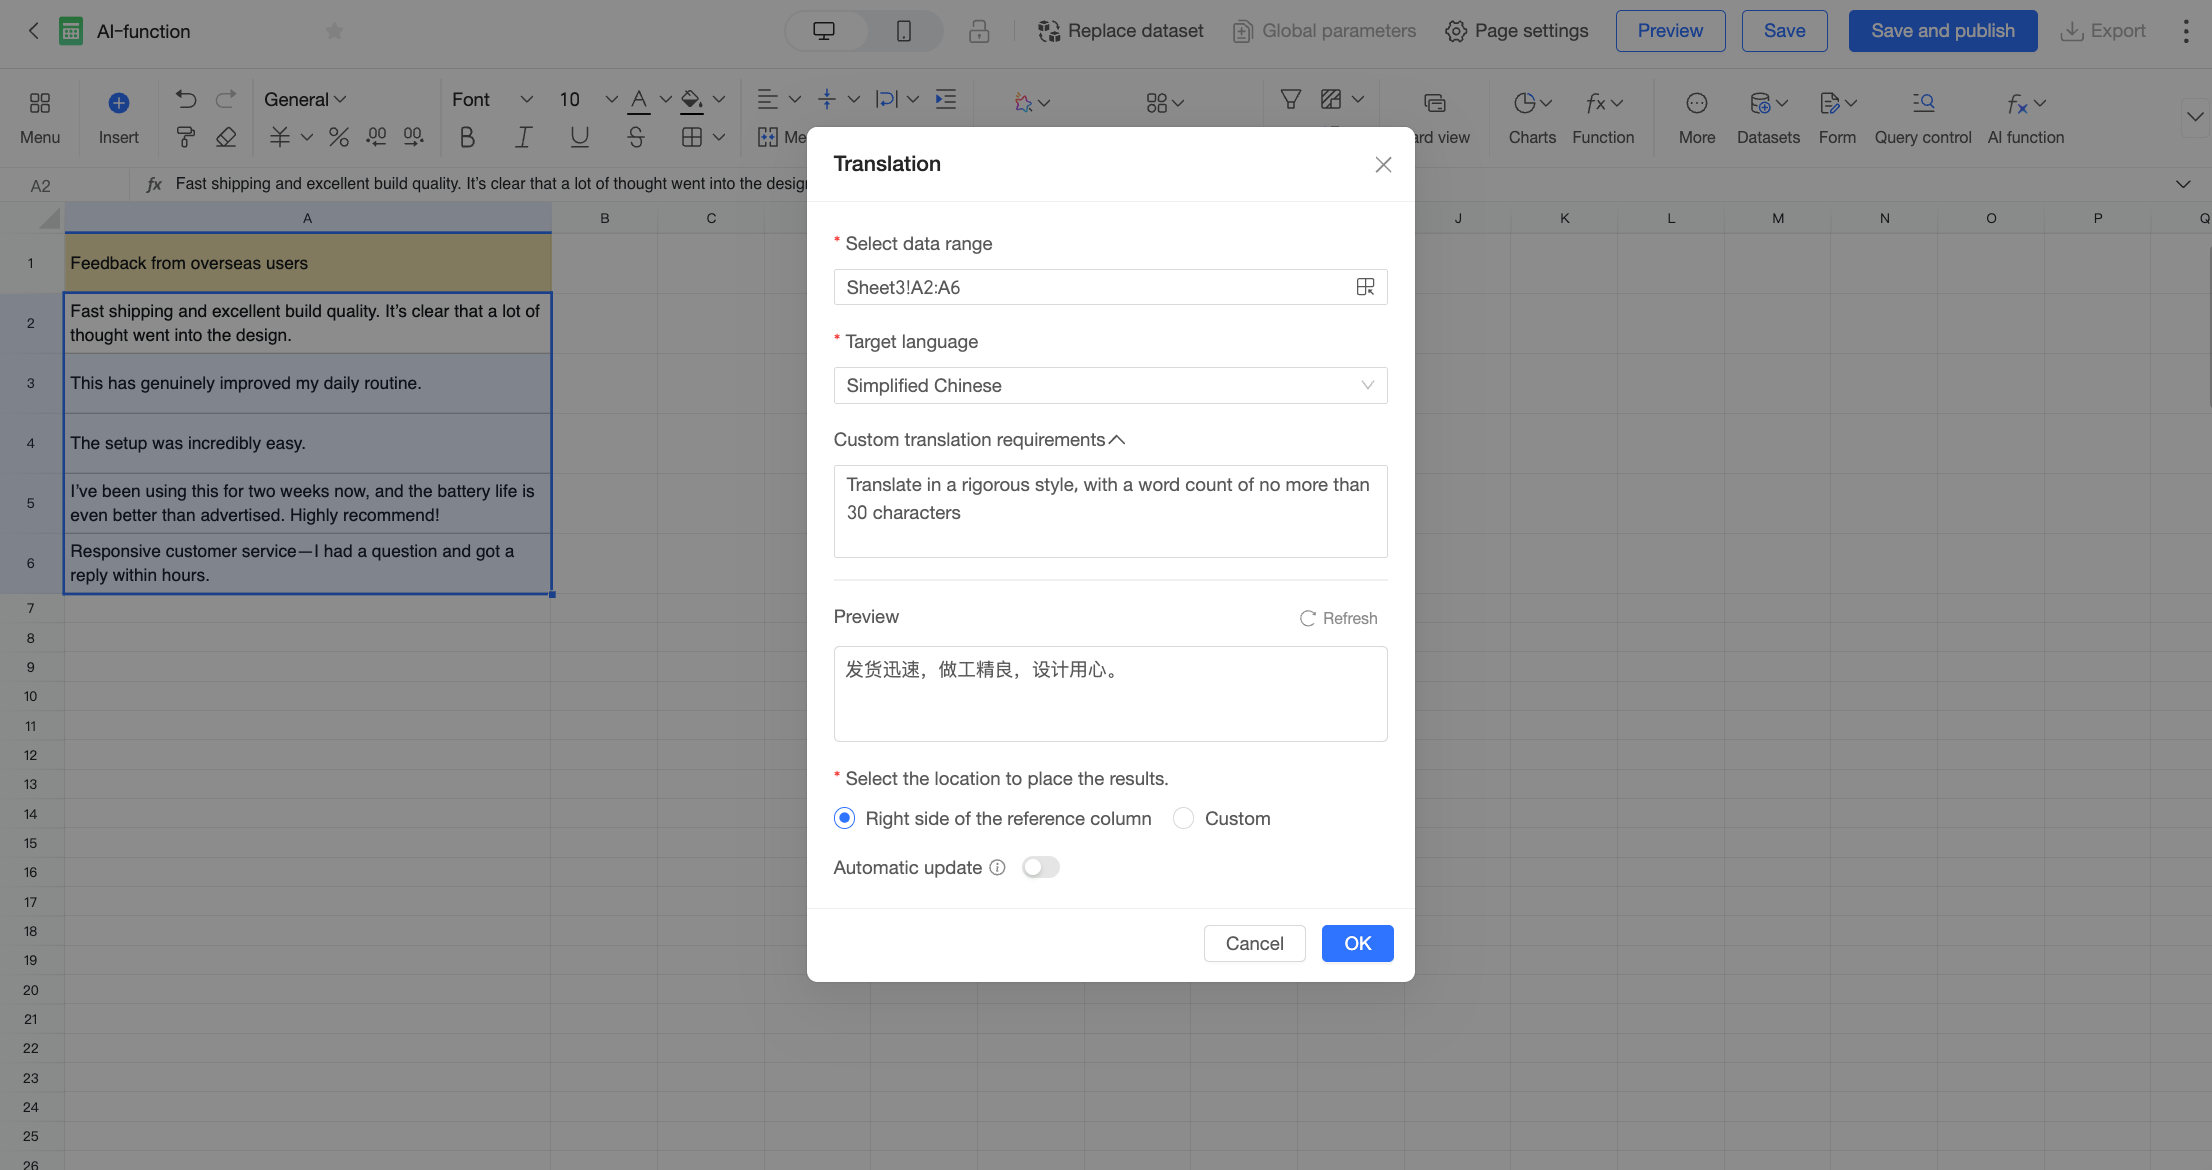
Task: Click the range picker icon in data range field
Action: pyautogui.click(x=1365, y=287)
